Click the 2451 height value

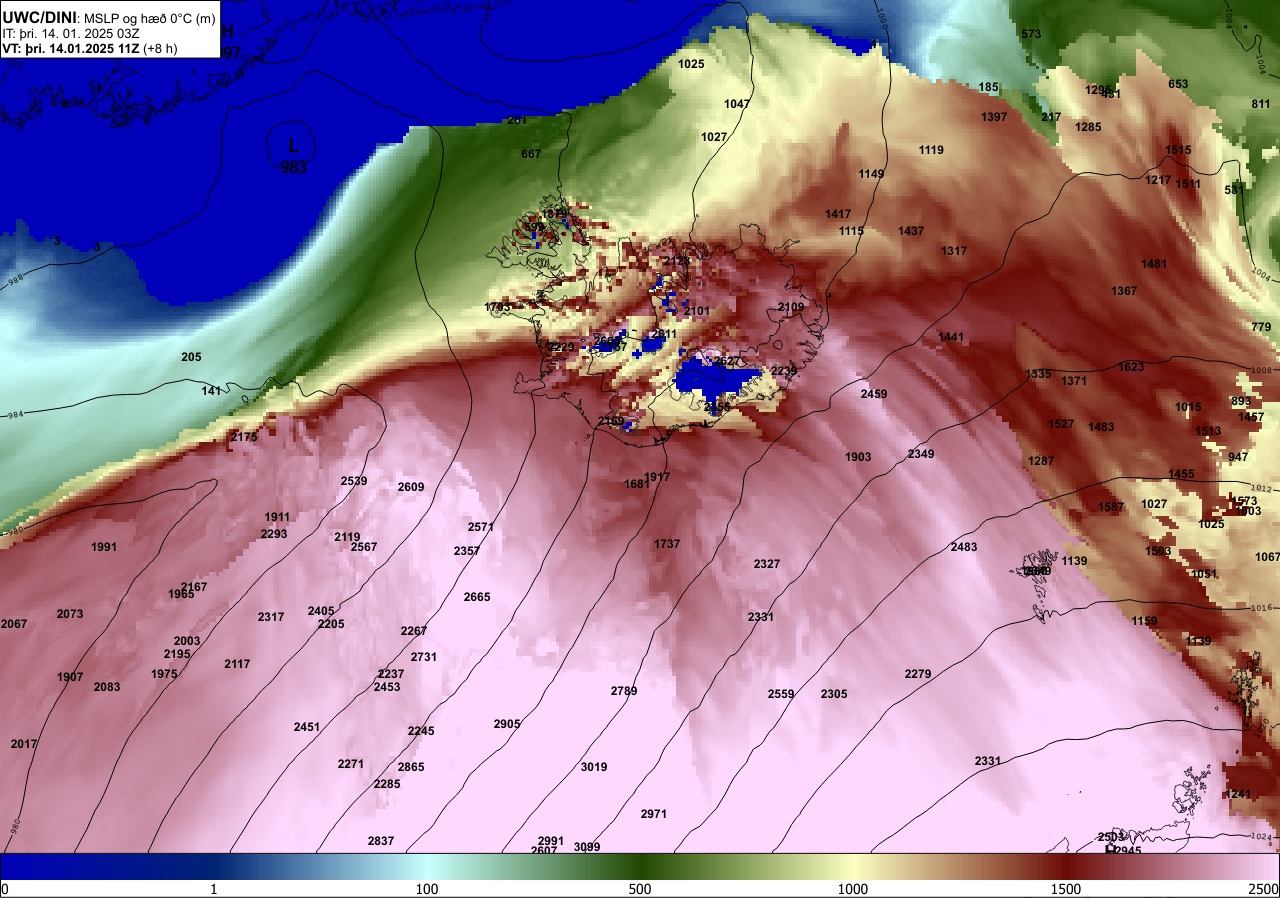[307, 727]
